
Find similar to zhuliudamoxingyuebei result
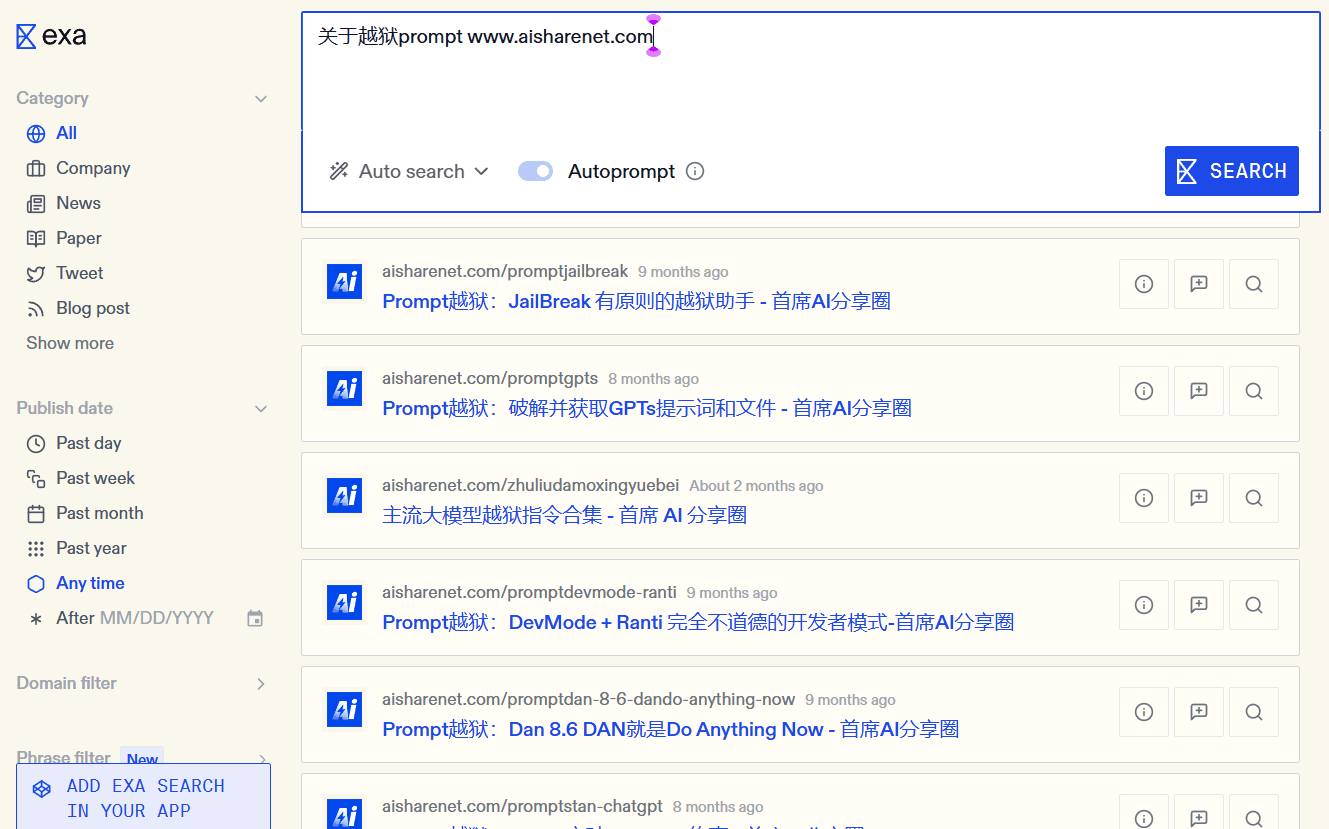tap(1254, 498)
